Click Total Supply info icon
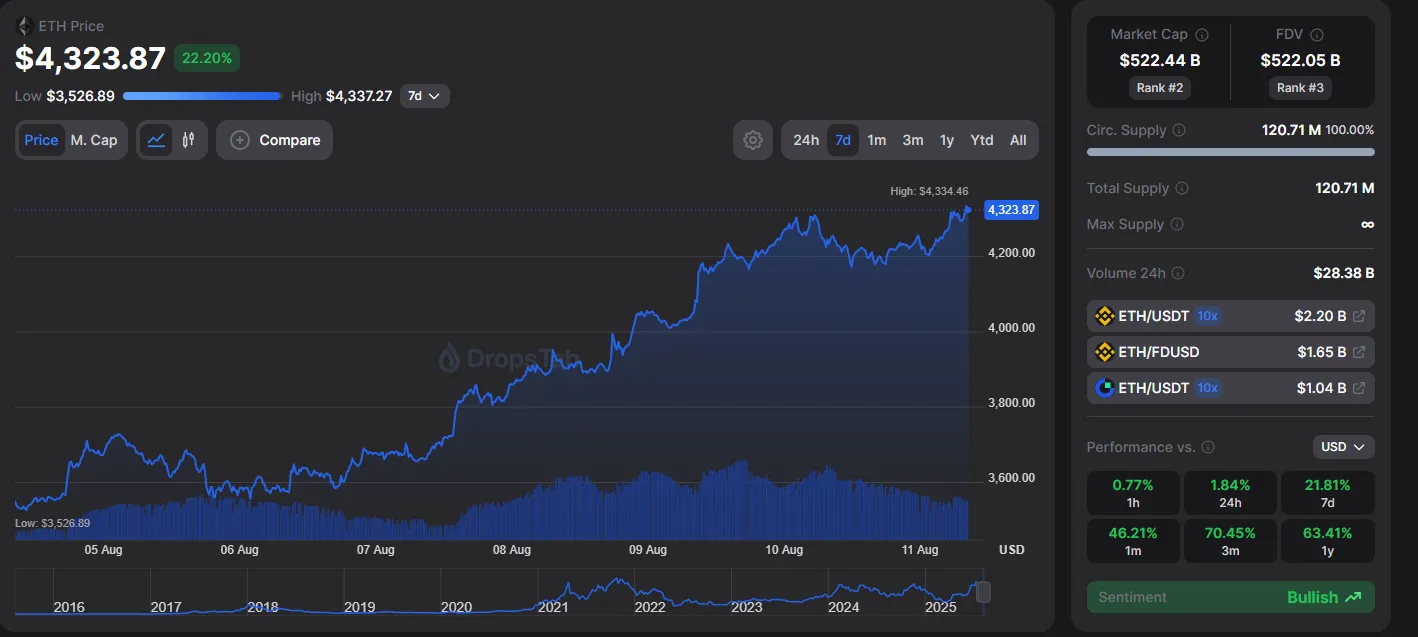 coord(1182,188)
